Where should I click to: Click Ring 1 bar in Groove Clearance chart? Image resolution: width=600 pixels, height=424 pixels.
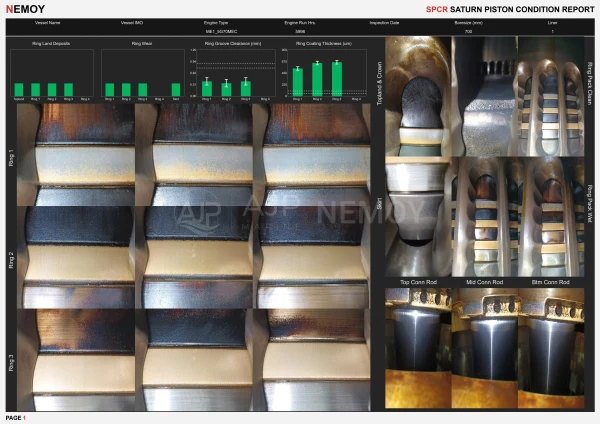point(207,88)
